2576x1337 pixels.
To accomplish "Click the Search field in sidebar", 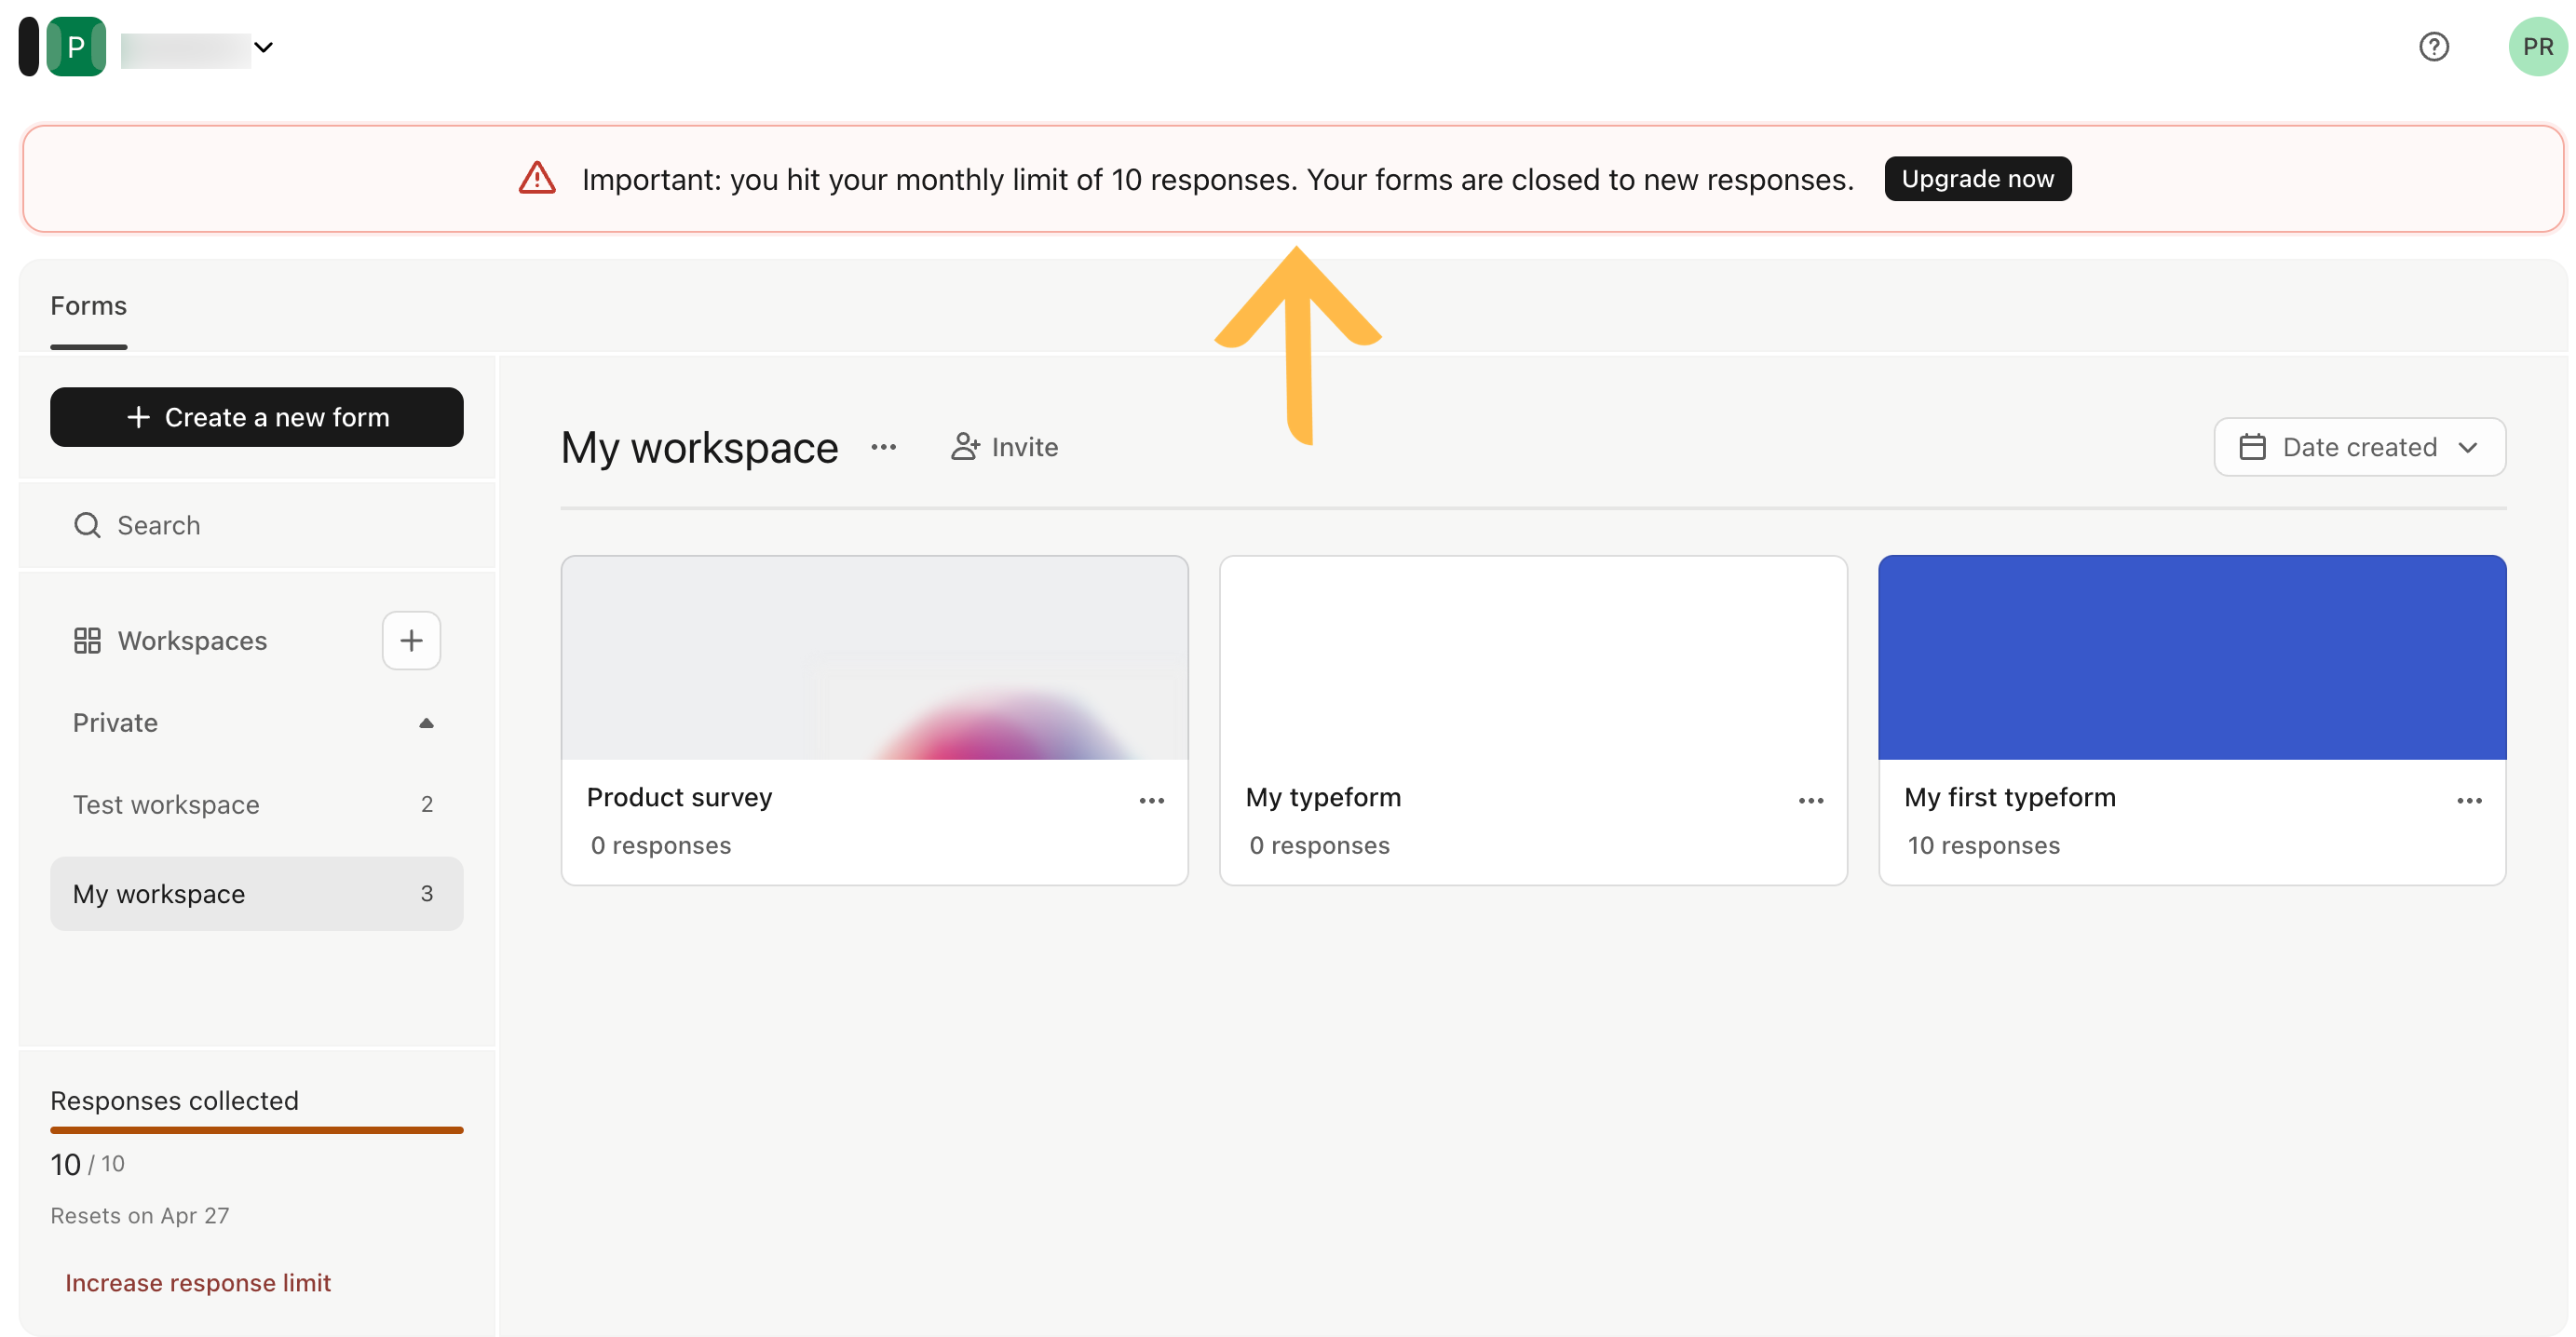I will coord(257,525).
